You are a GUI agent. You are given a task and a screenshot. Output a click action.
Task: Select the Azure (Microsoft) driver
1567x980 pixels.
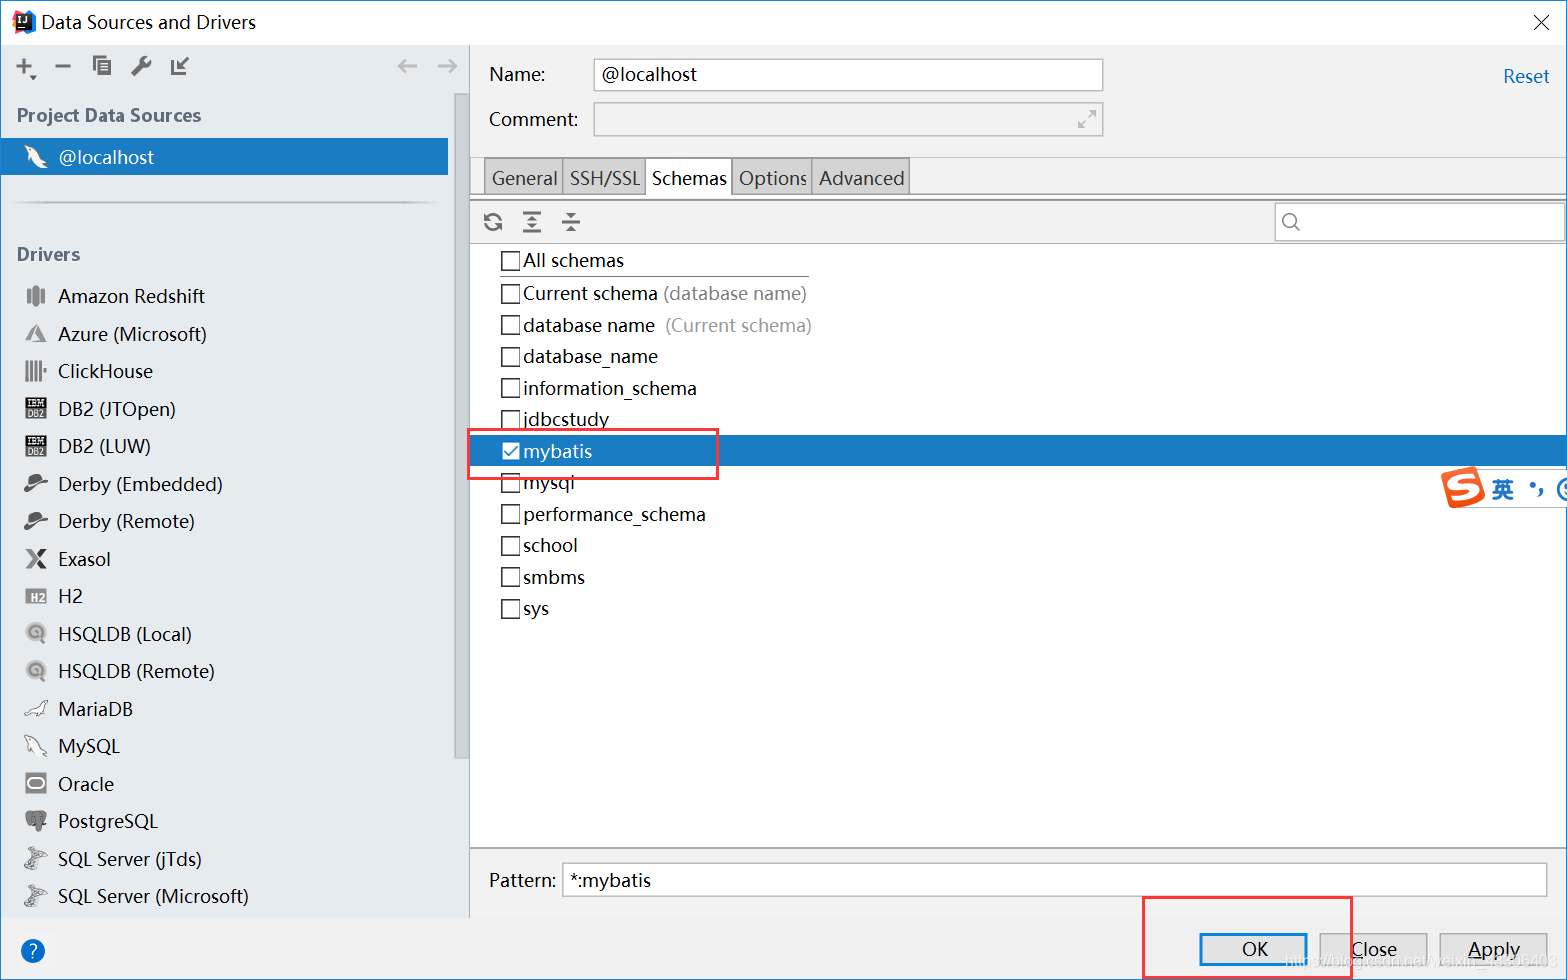tap(131, 334)
